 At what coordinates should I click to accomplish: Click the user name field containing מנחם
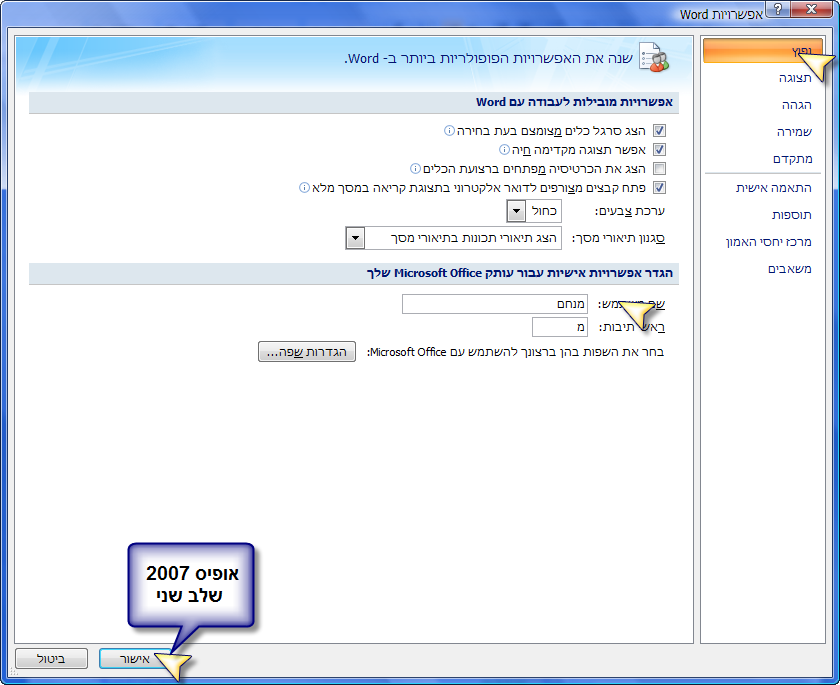(x=495, y=304)
